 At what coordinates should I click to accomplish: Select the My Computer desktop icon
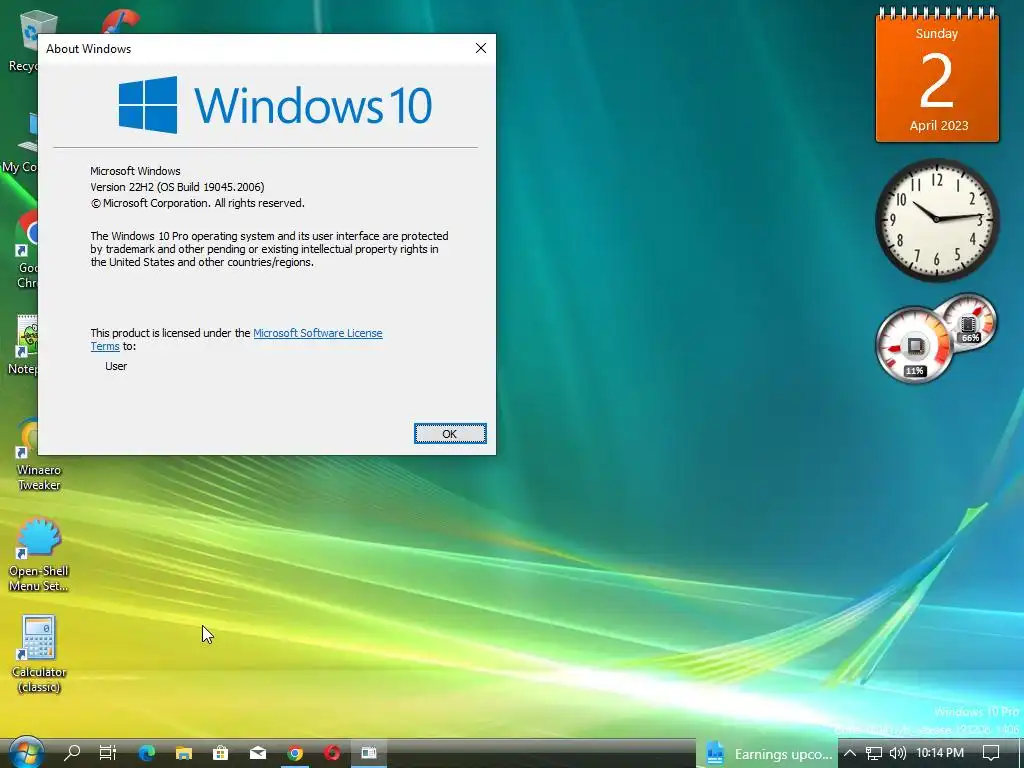[20, 144]
